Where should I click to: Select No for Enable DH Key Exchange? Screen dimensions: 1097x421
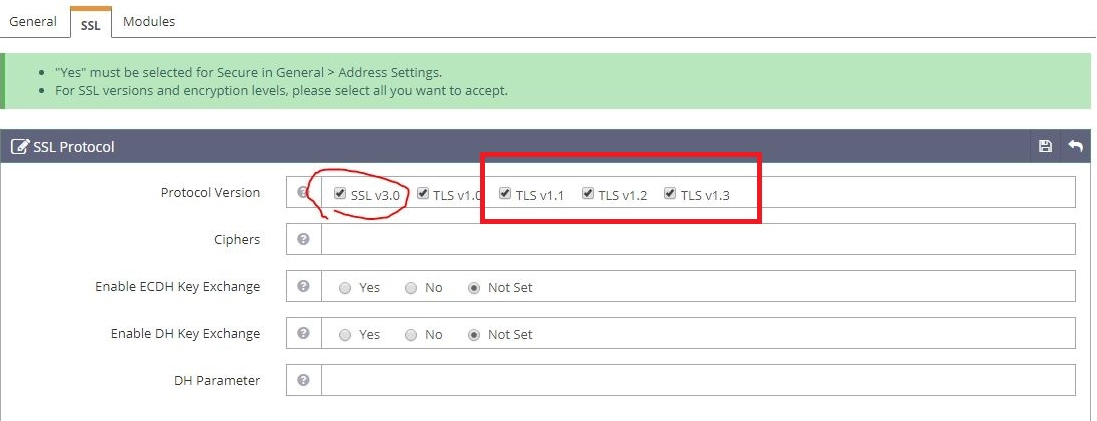(411, 335)
